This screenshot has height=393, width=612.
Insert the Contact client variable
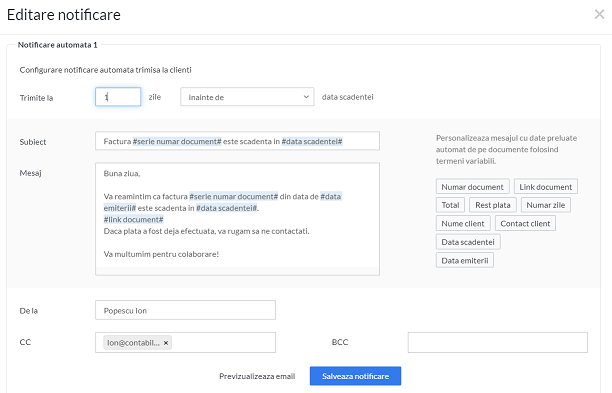tap(525, 223)
